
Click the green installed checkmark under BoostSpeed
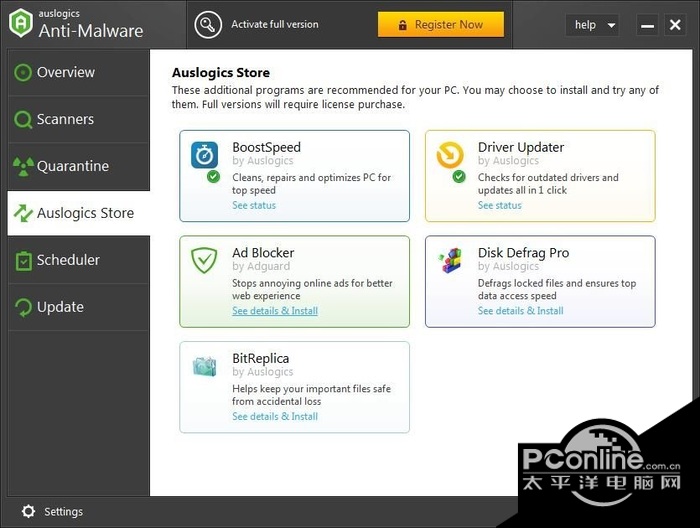click(x=213, y=176)
